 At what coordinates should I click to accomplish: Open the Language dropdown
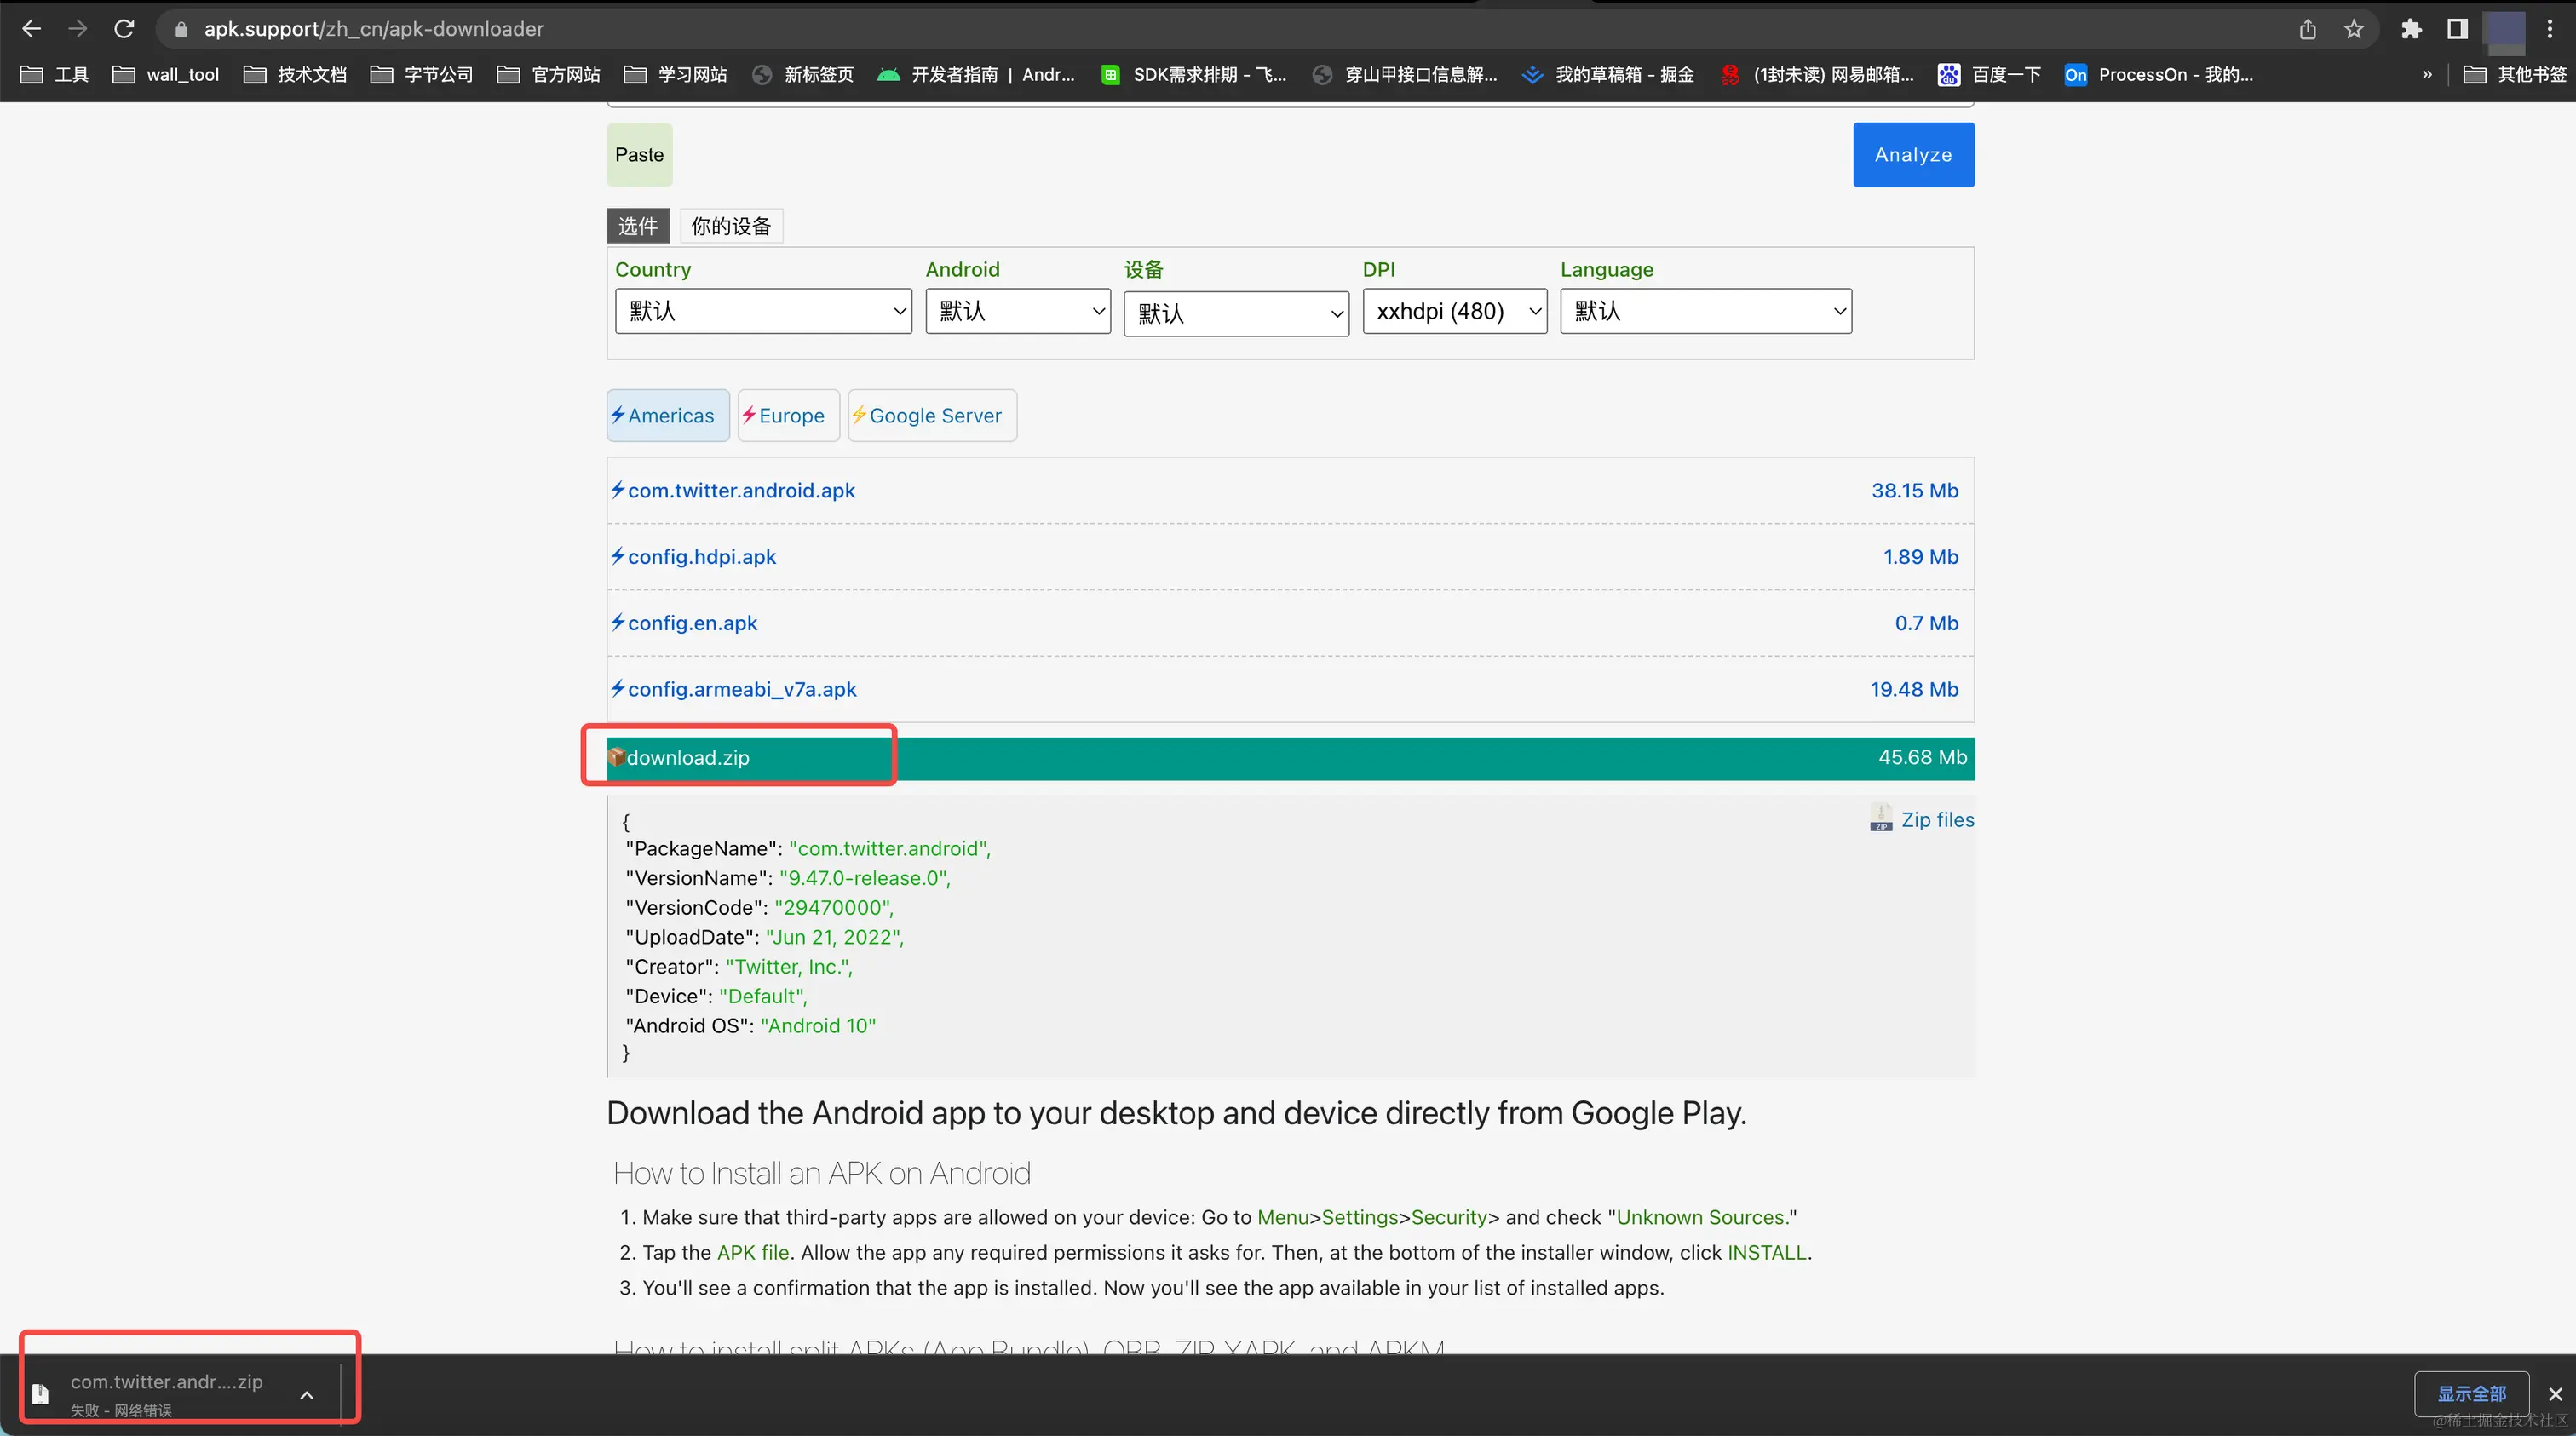click(1706, 311)
